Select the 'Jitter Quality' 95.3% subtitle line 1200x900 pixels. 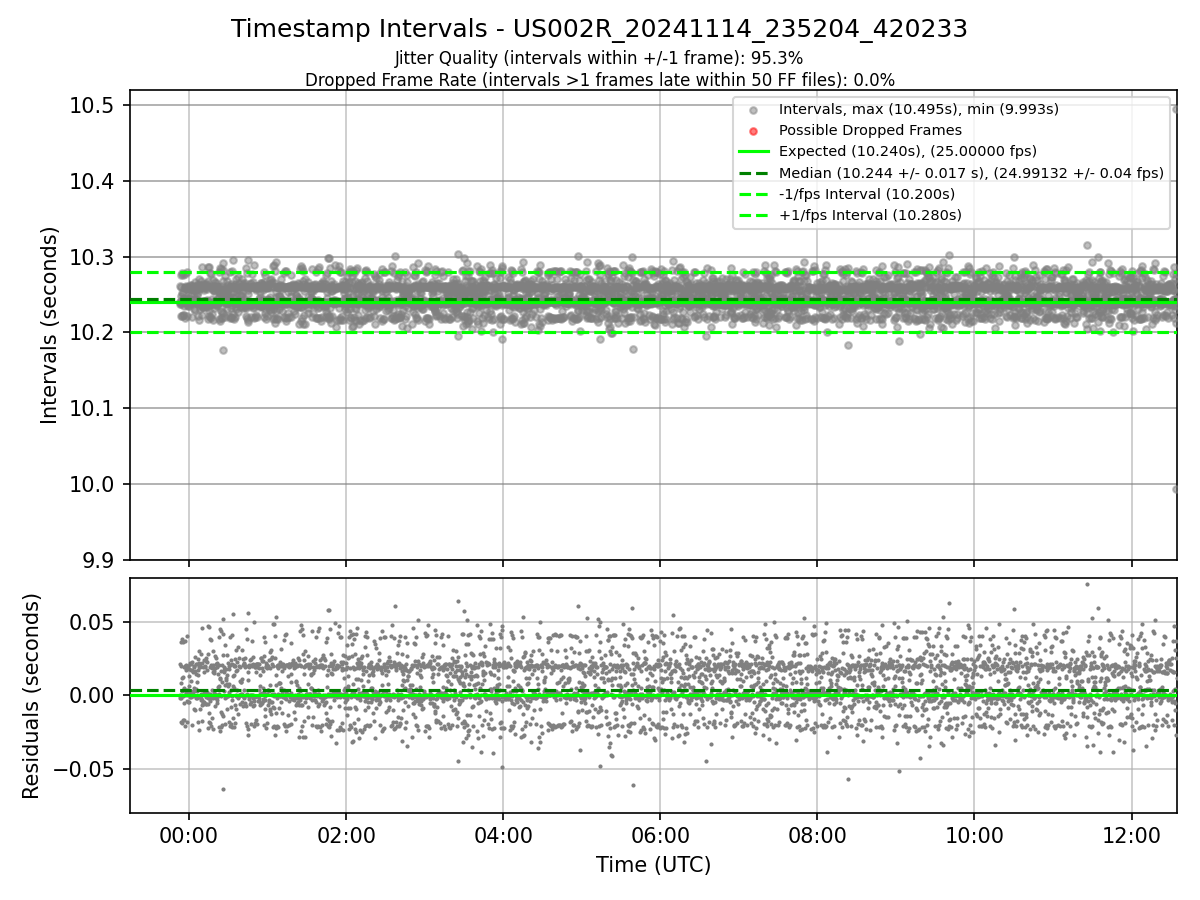(599, 58)
